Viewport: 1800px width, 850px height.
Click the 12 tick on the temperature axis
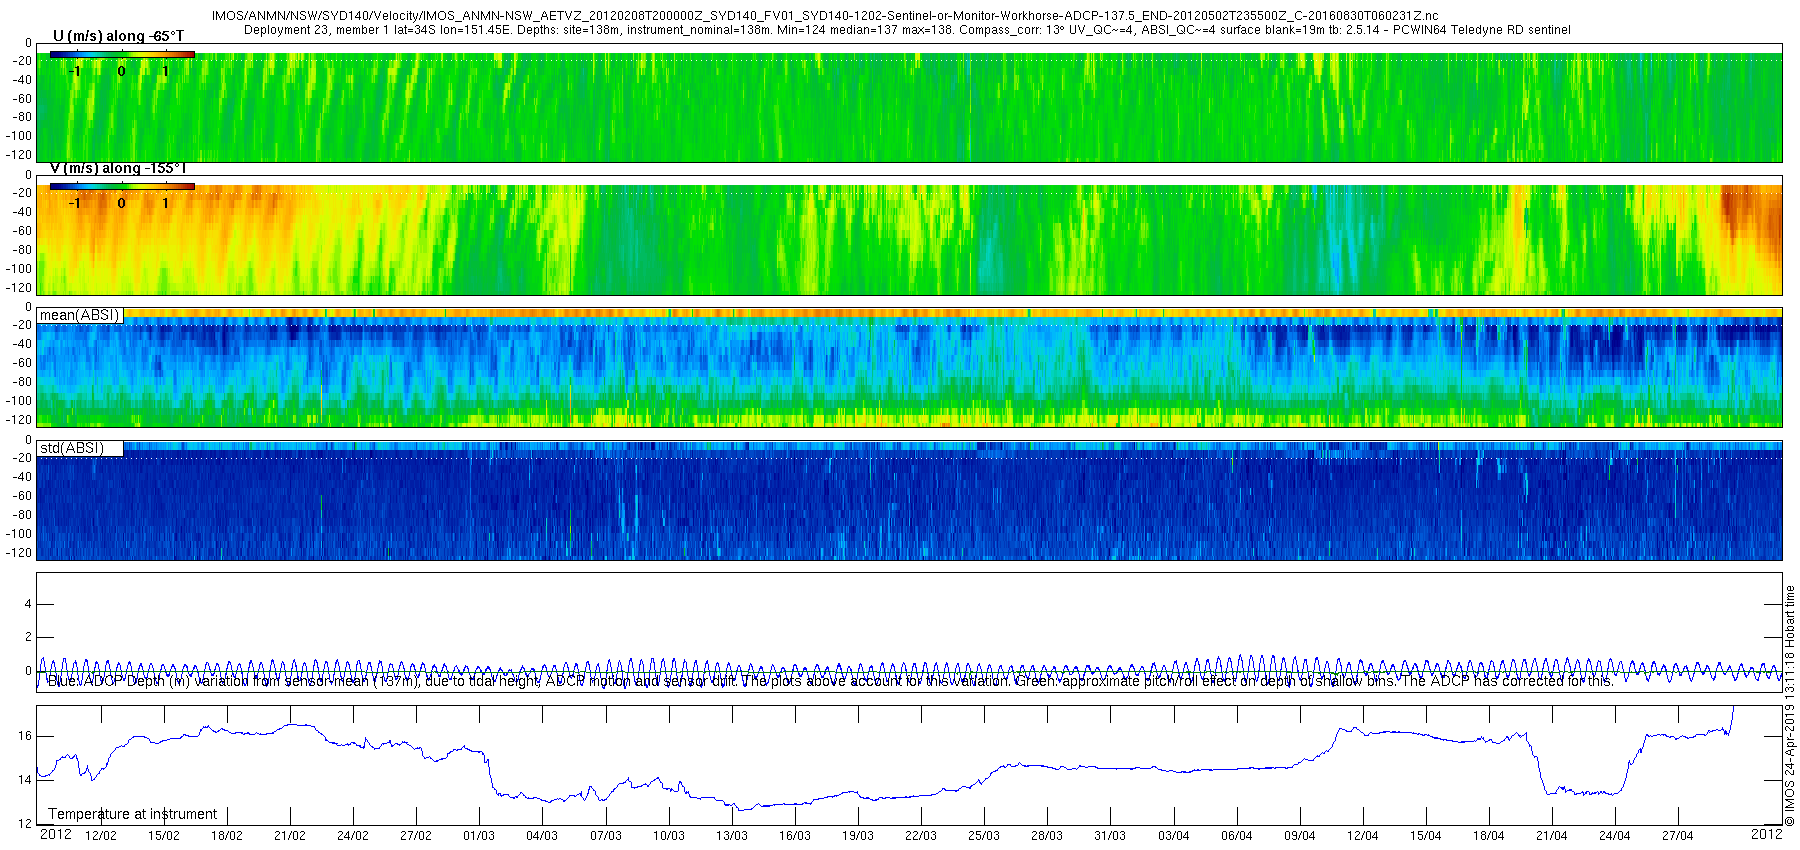(25, 824)
